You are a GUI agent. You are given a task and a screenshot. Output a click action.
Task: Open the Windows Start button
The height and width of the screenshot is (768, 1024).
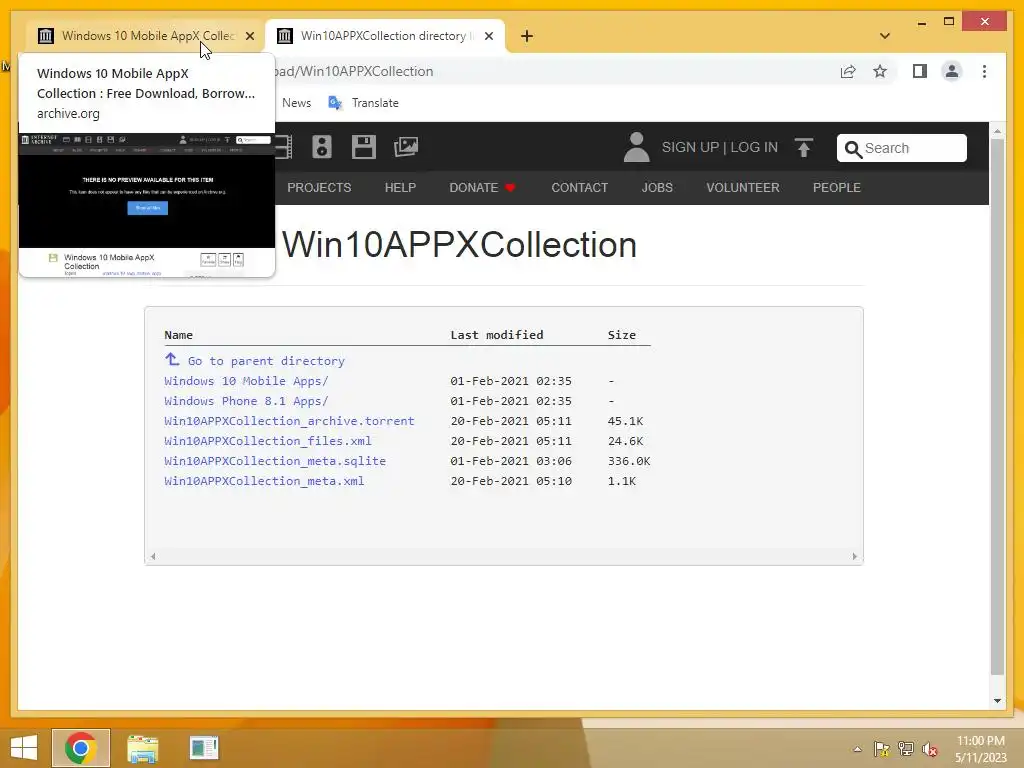24,748
